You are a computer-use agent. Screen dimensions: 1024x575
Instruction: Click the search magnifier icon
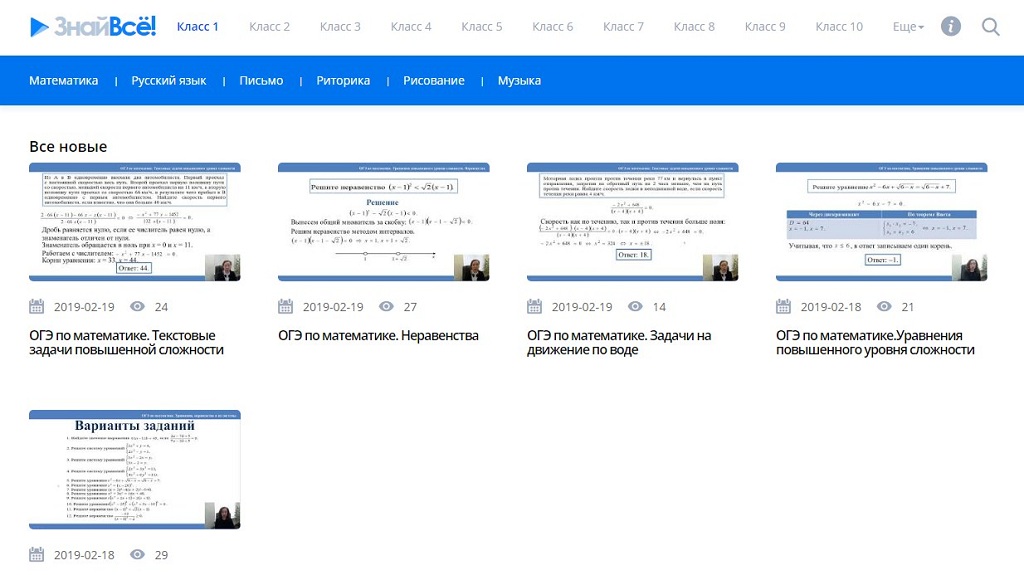[990, 27]
